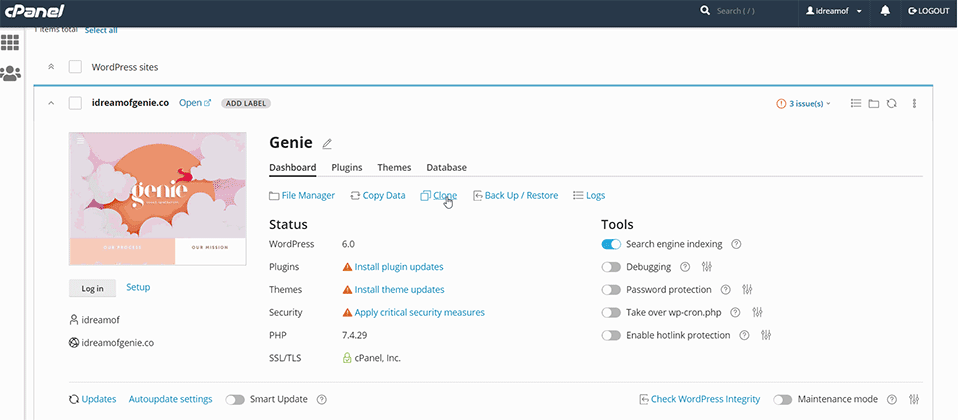Click Install theme updates
Image resolution: width=958 pixels, height=420 pixels.
point(400,289)
